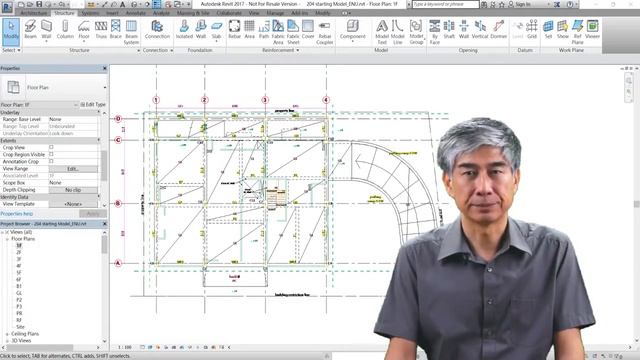The width and height of the screenshot is (640, 360).
Task: Select the Modify tool
Action: tap(11, 31)
